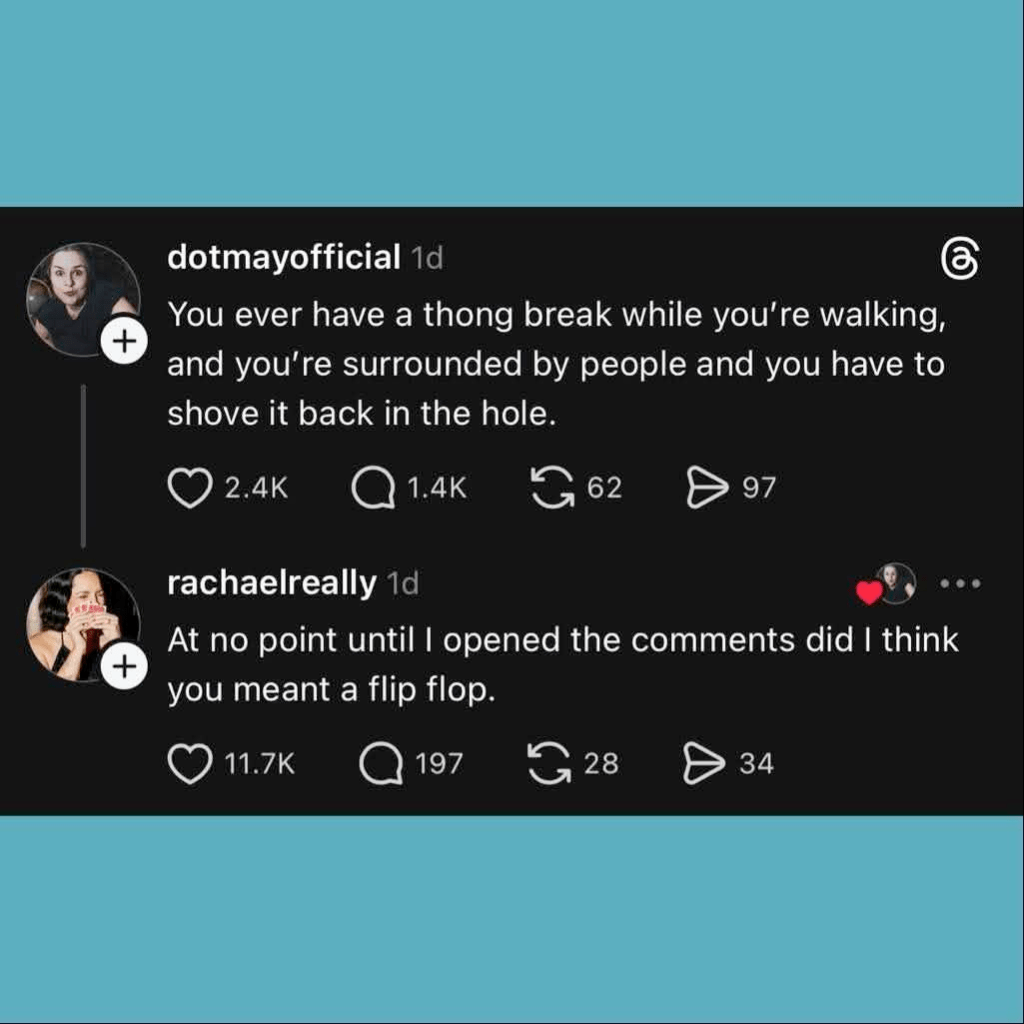This screenshot has height=1024, width=1024.
Task: Repost rachaelreally's reply
Action: (x=547, y=765)
